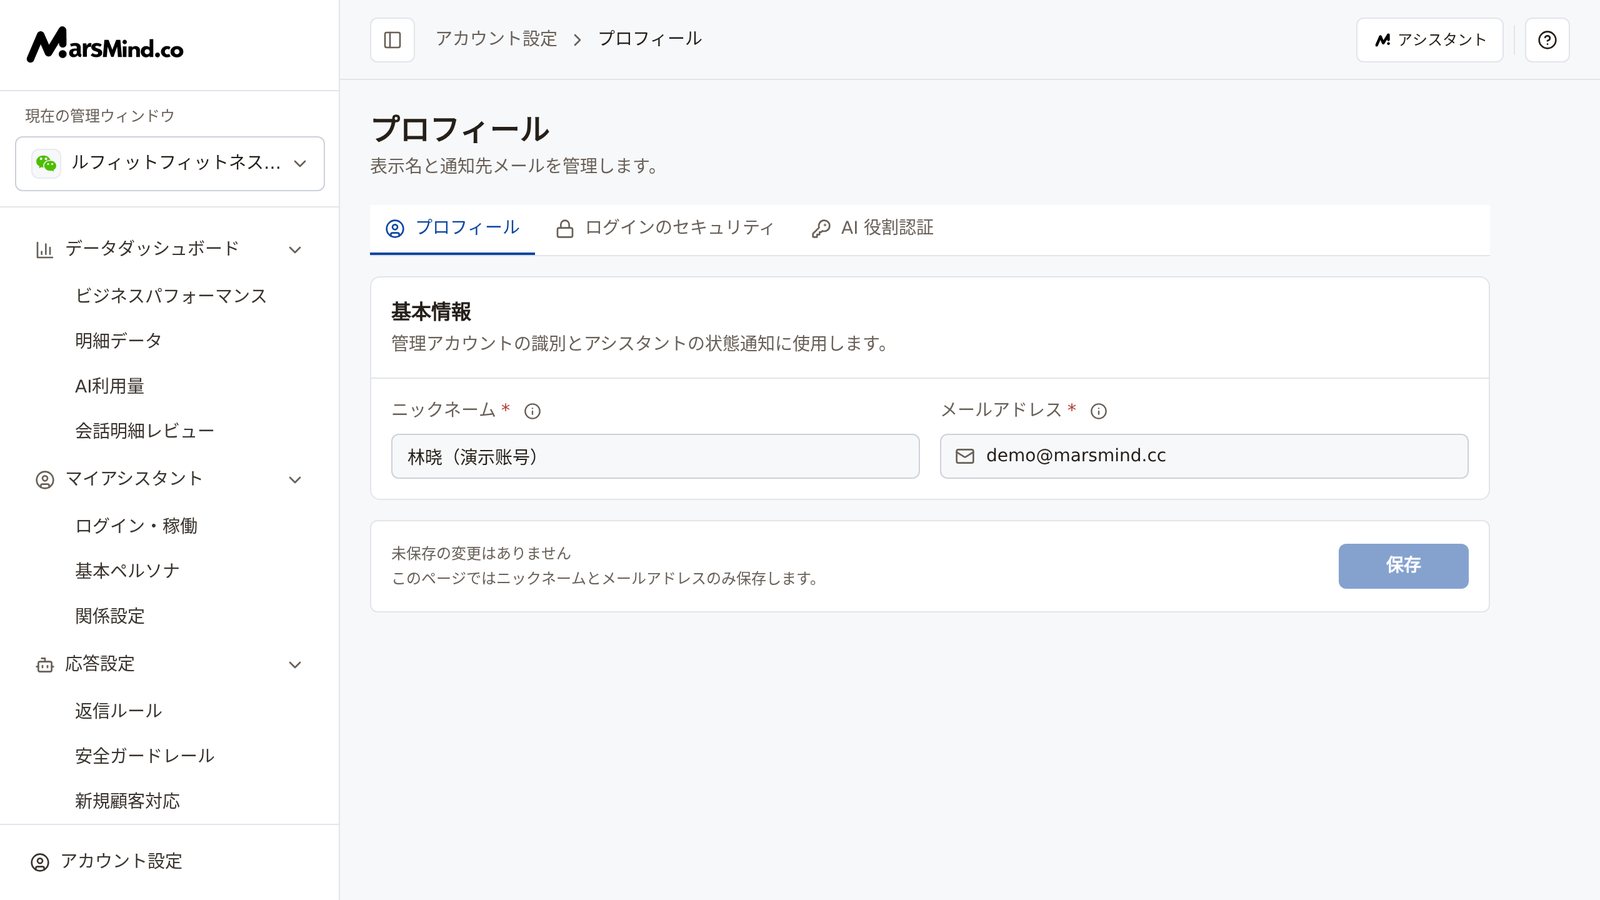
Task: Click the response settings robot icon
Action: tap(45, 665)
